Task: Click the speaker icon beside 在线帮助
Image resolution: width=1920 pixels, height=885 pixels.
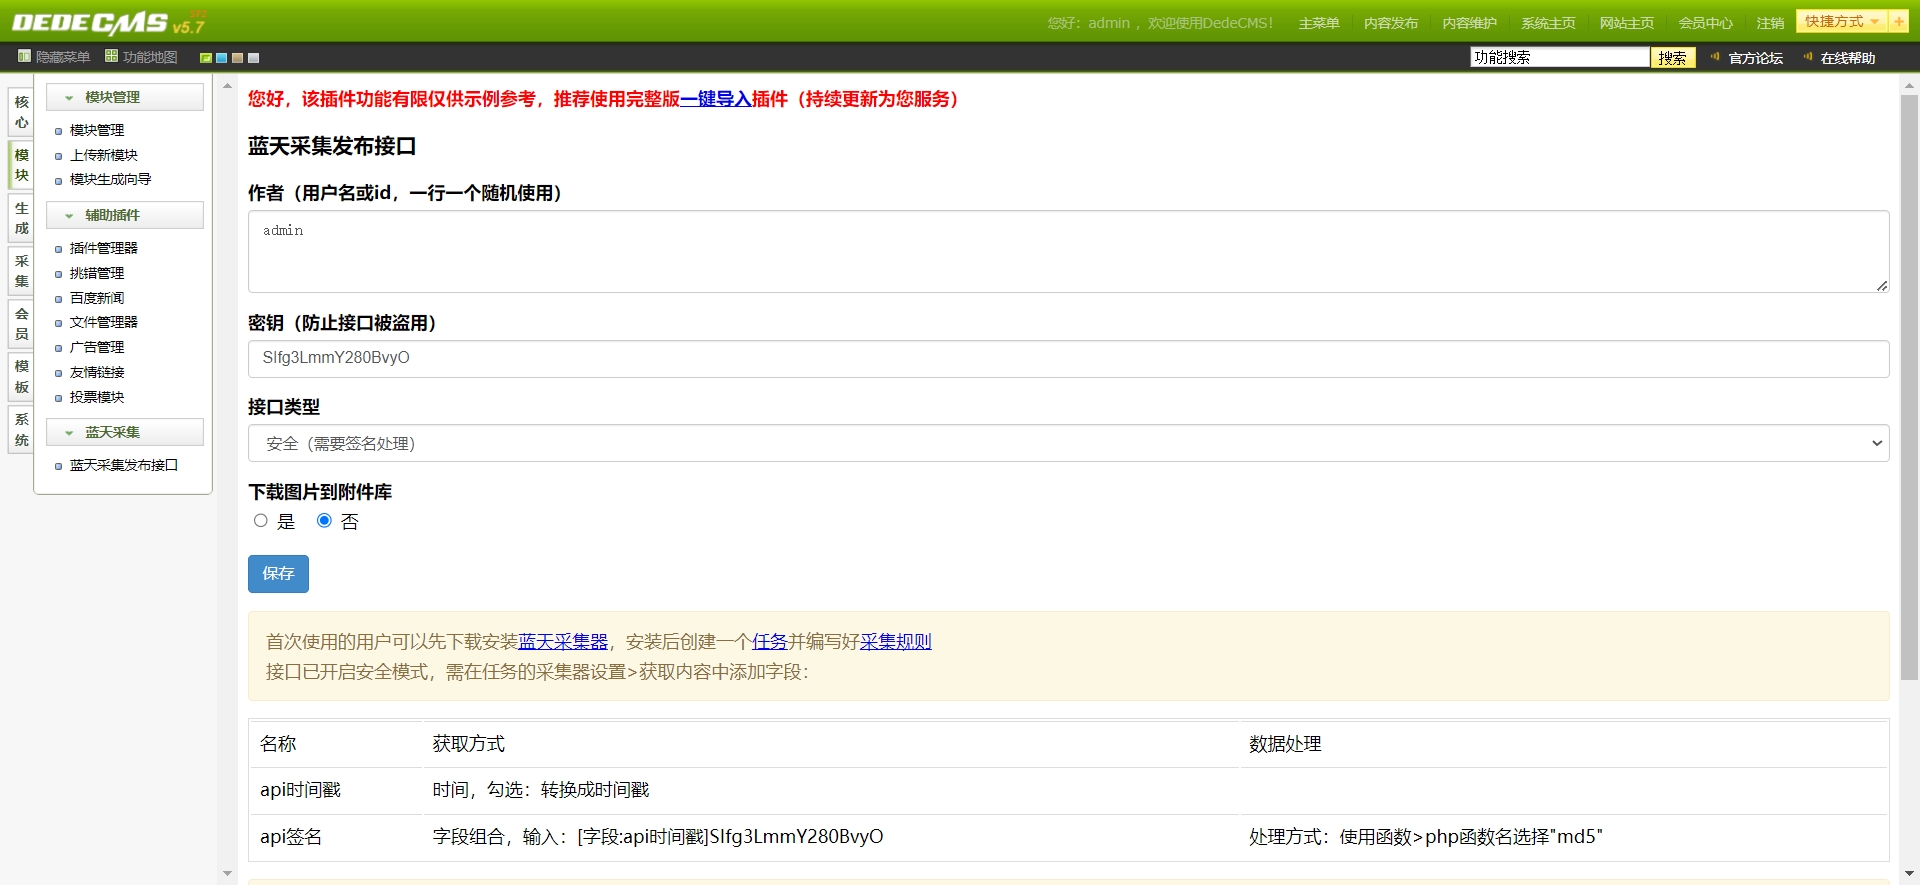Action: (1807, 57)
